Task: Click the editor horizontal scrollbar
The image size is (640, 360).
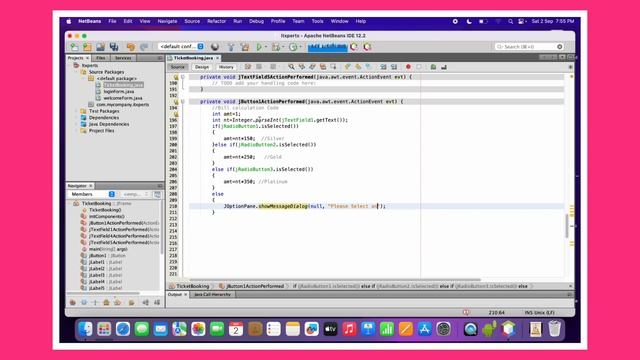Action: tap(335, 280)
